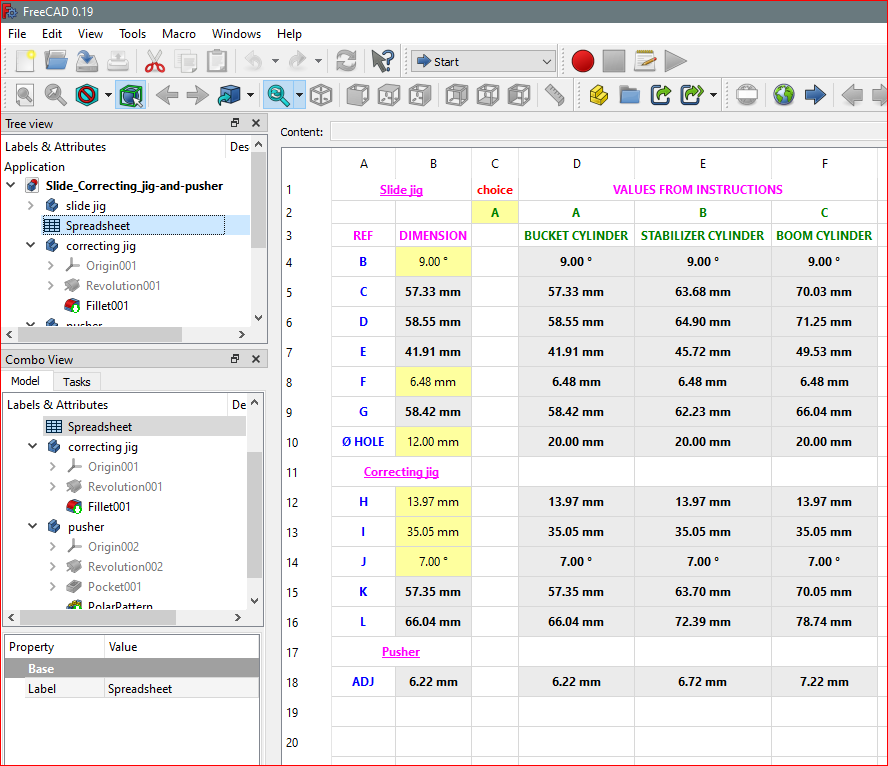The height and width of the screenshot is (766, 888).
Task: Close the Tree view panel
Action: tap(256, 123)
